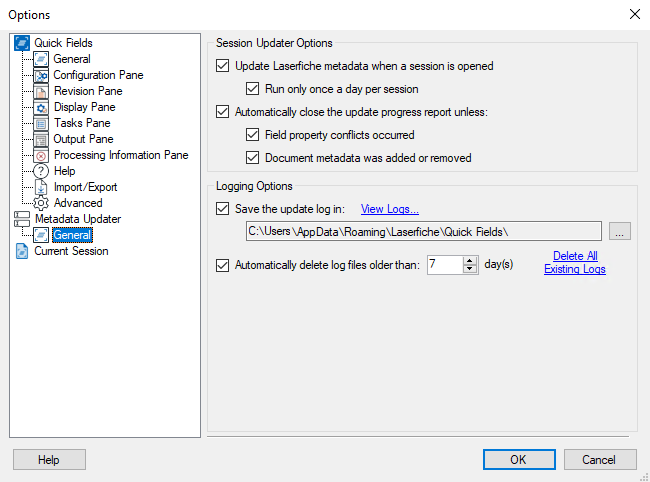Open Revision Pane options
650x482 pixels.
88,91
